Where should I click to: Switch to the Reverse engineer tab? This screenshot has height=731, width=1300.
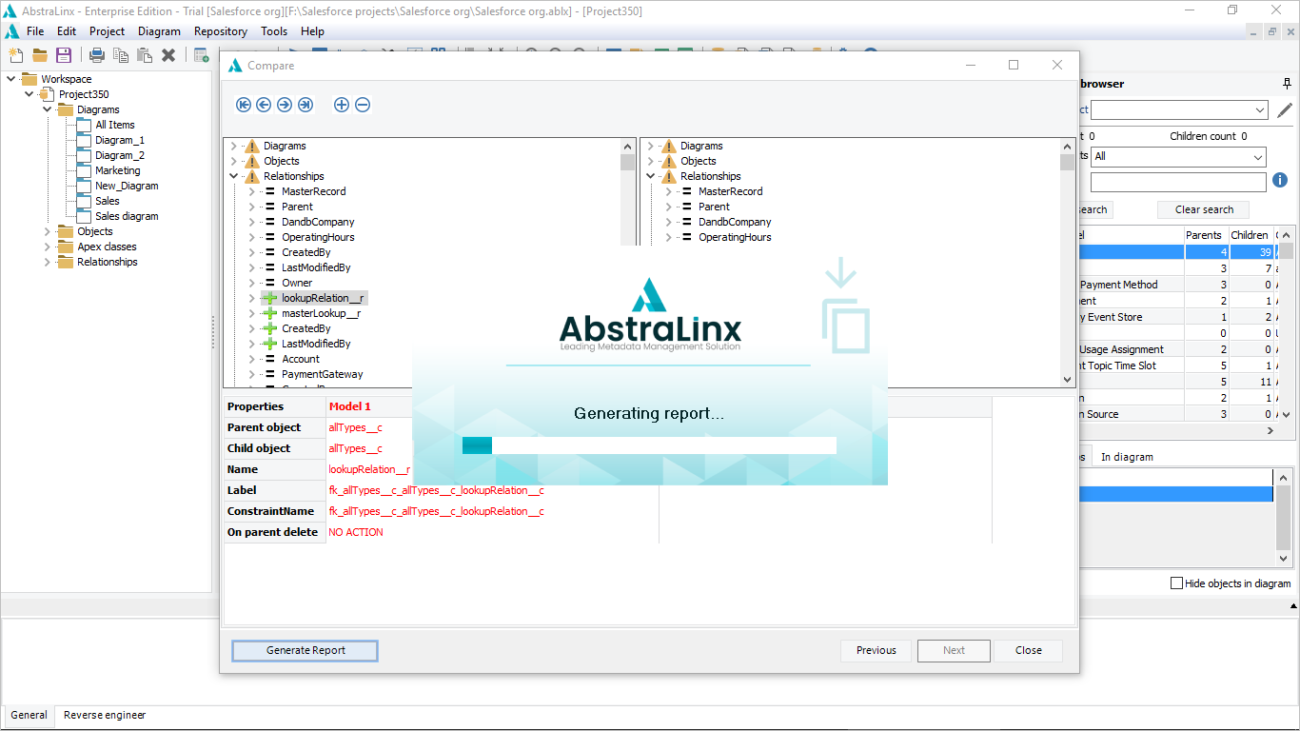(104, 715)
